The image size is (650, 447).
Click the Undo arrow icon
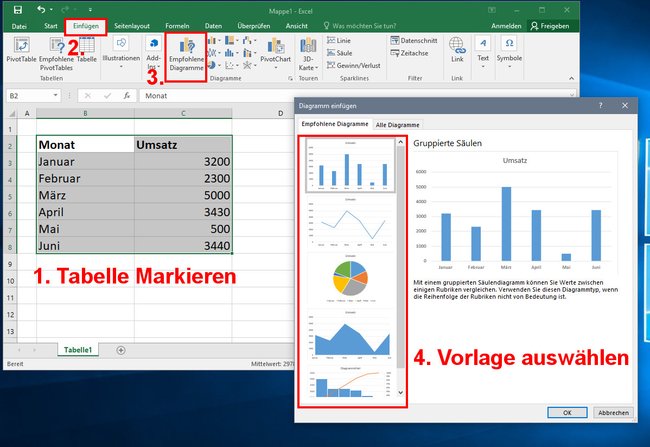(41, 9)
